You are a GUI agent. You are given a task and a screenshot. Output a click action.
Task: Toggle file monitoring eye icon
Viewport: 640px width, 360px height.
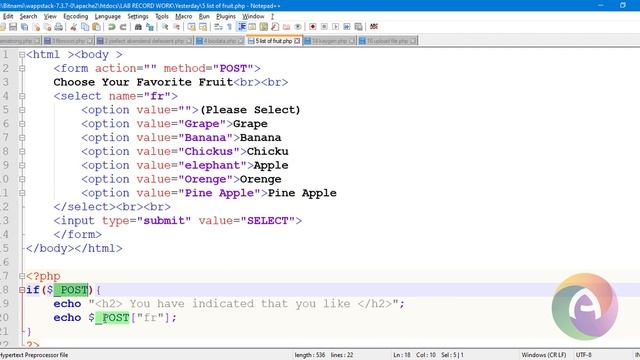(x=298, y=27)
